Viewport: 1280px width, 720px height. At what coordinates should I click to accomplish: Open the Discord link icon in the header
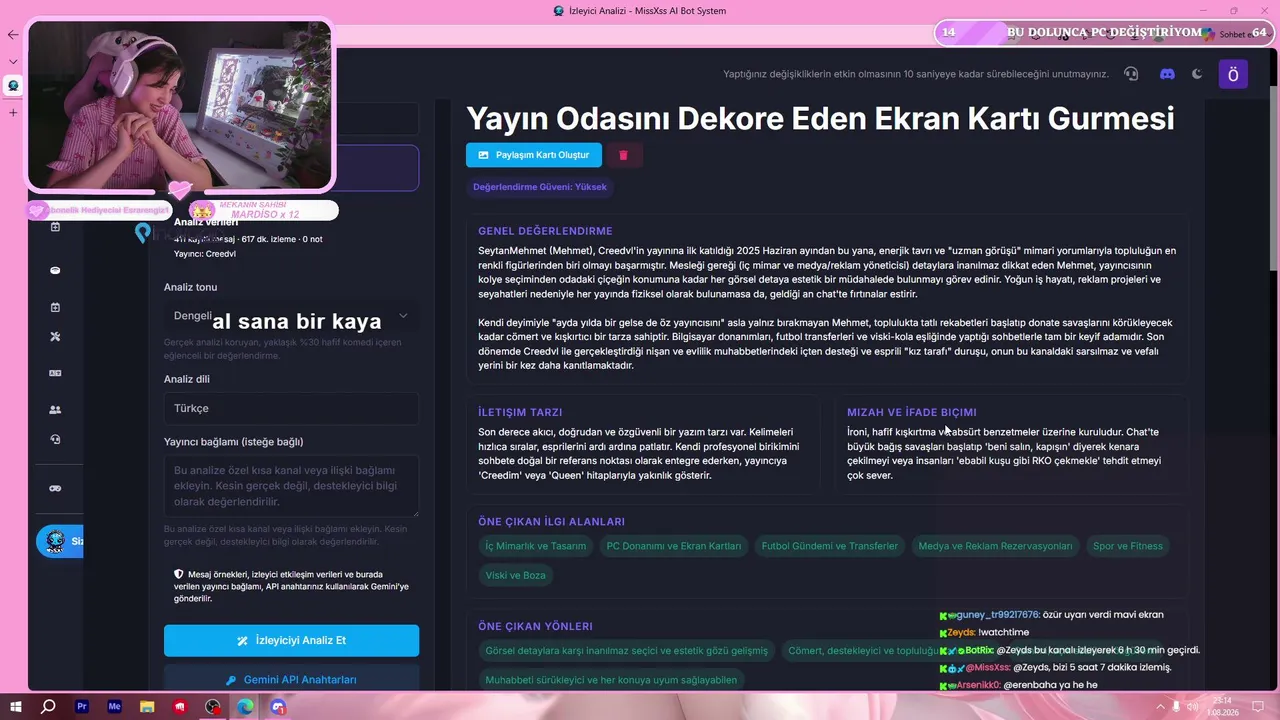1166,74
